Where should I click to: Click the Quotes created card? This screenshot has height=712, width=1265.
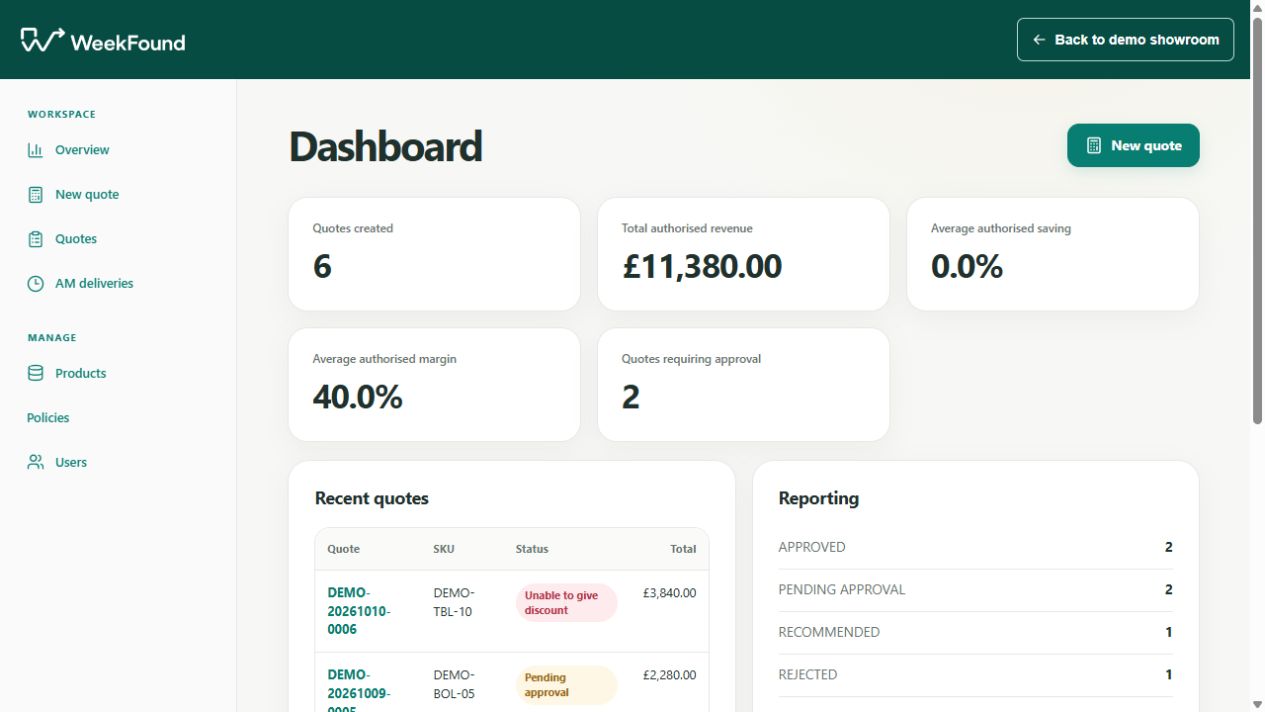[x=434, y=254]
